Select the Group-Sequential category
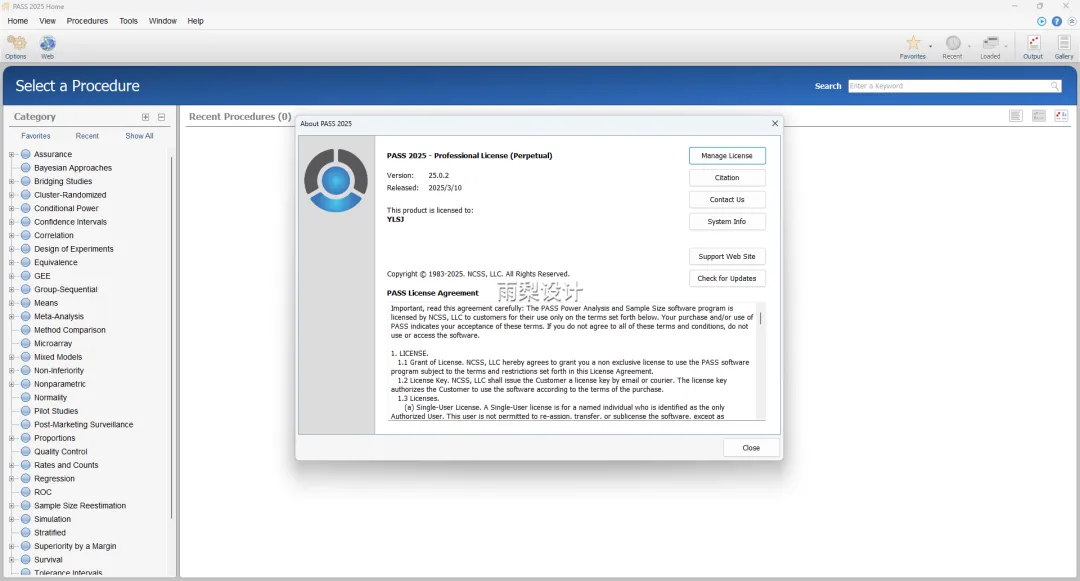 pos(65,289)
